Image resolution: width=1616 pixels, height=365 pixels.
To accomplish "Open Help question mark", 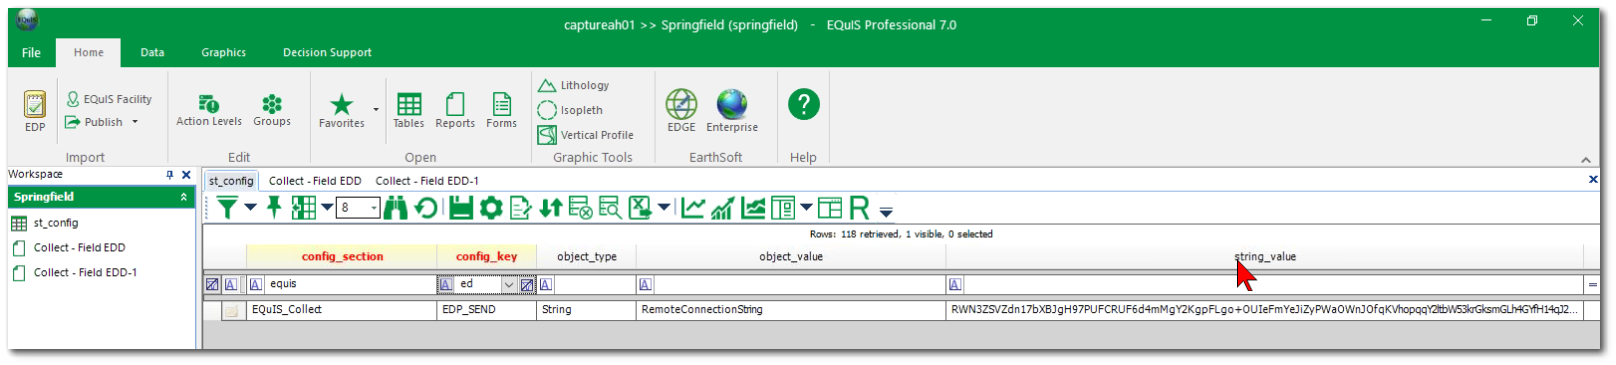I will [x=804, y=104].
